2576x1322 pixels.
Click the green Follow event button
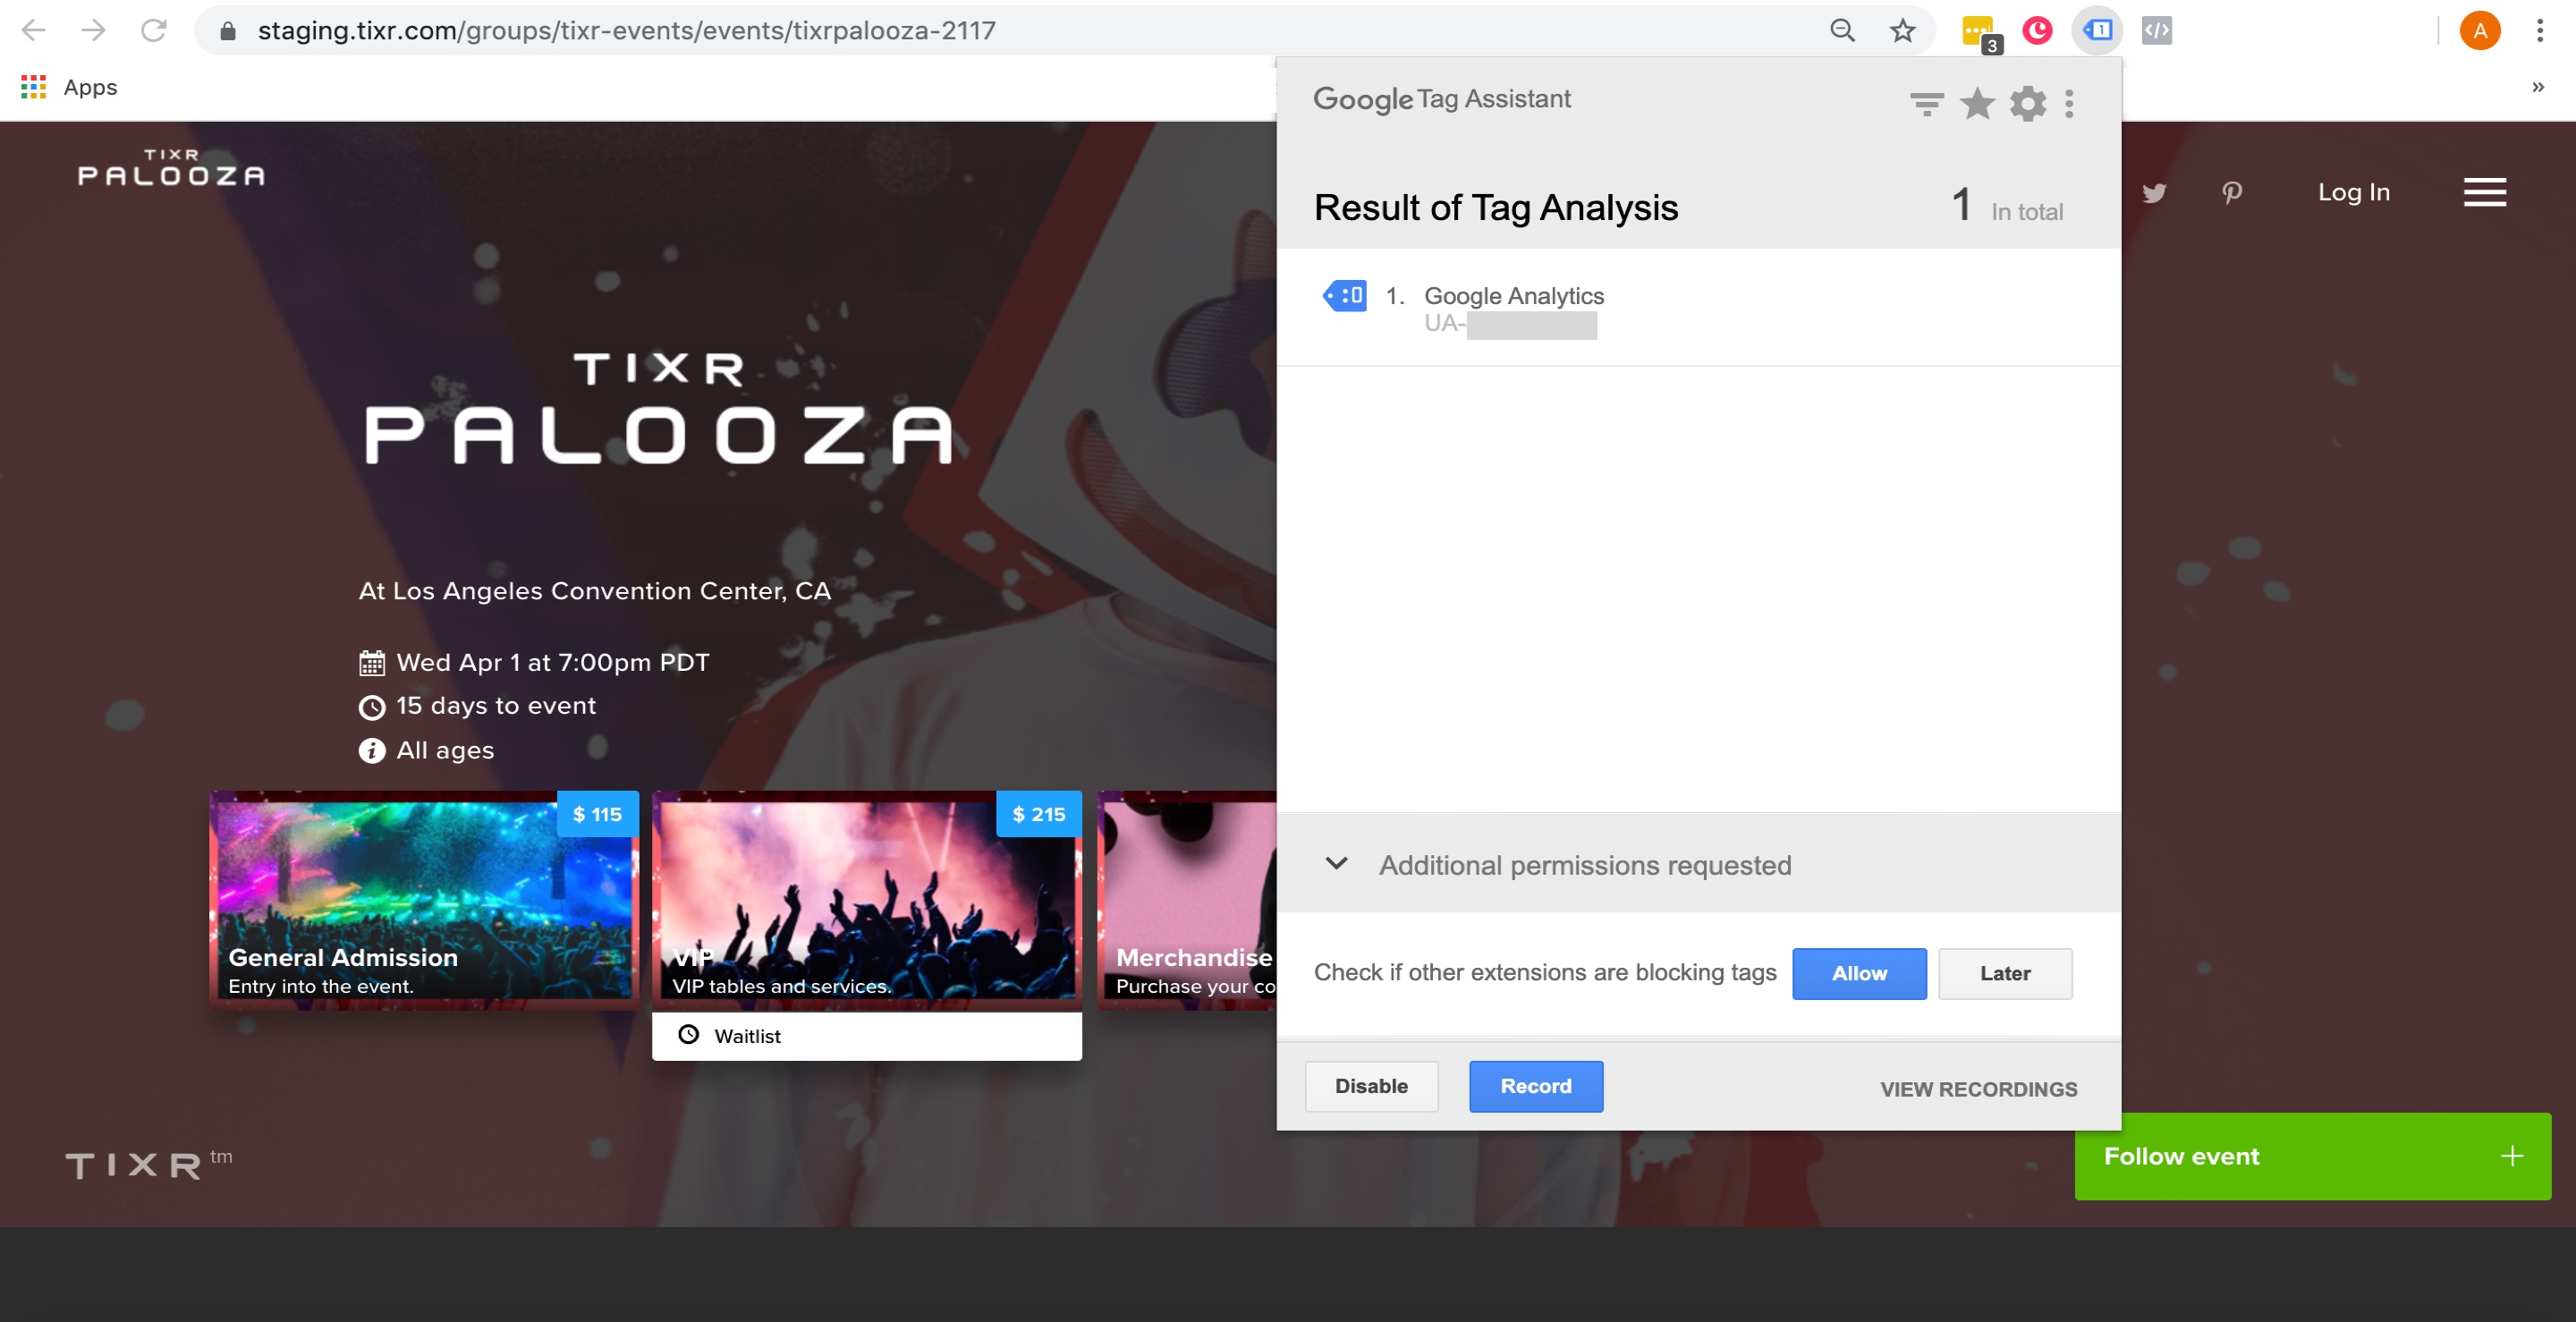[x=2312, y=1156]
